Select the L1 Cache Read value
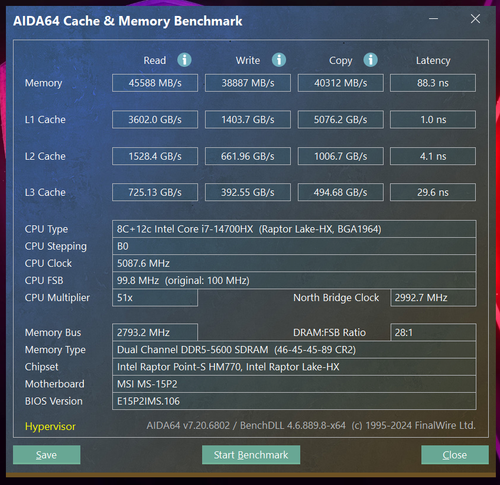Image resolution: width=500 pixels, height=485 pixels. 155,119
